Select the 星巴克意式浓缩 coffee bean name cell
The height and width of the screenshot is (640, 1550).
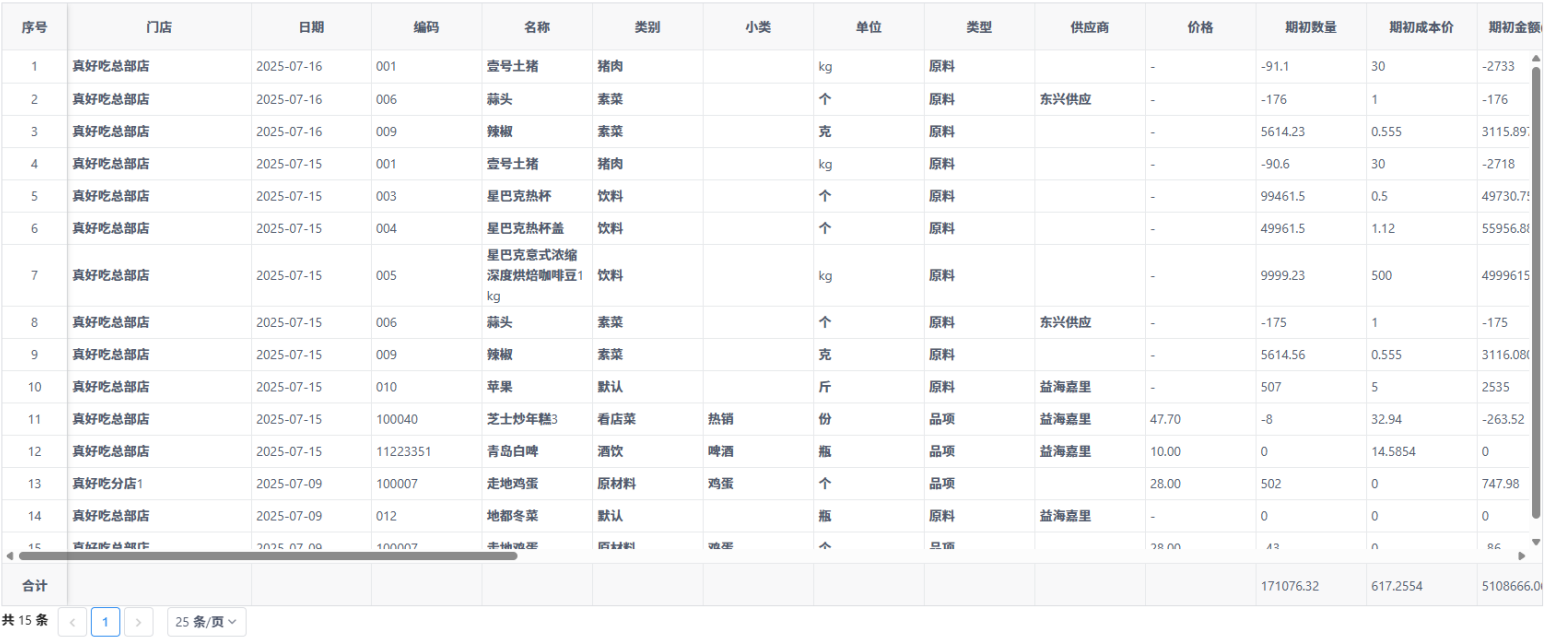(536, 275)
